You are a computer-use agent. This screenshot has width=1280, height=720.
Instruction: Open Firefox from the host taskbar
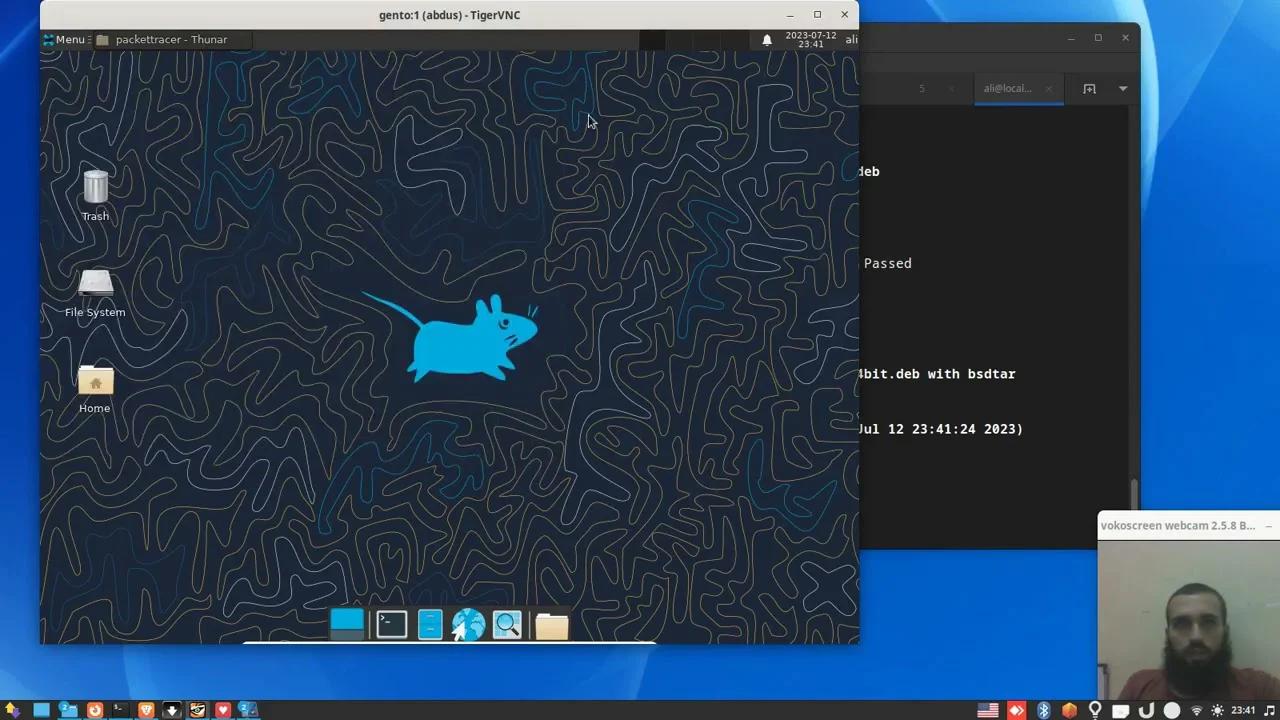[94, 710]
